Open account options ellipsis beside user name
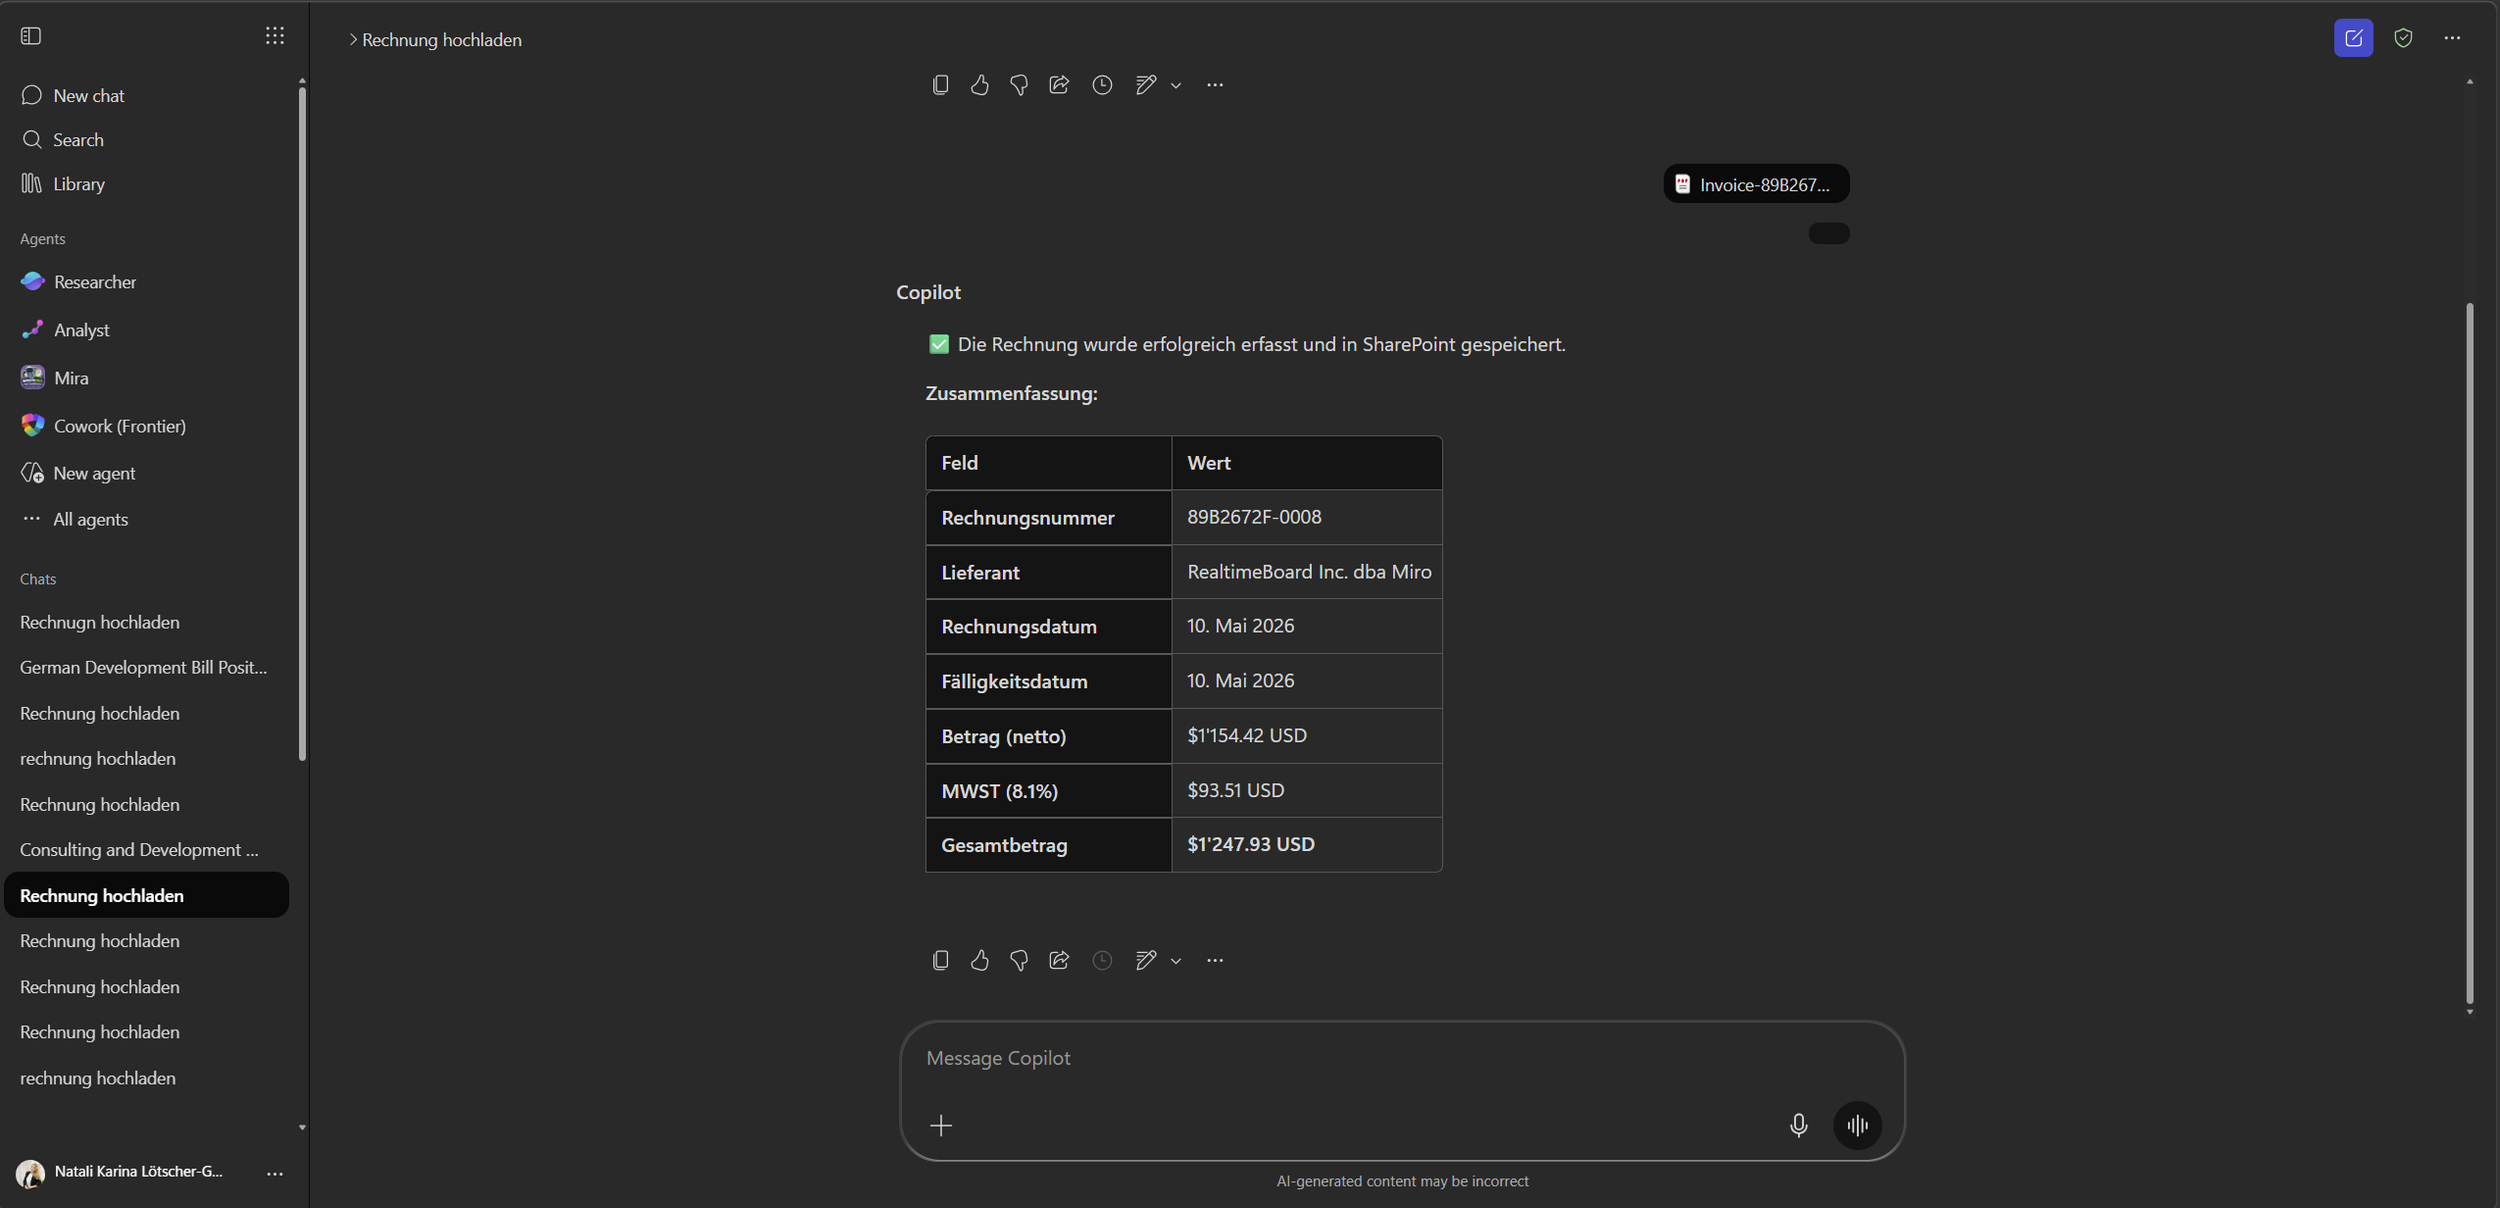Viewport: 2500px width, 1208px height. click(275, 1173)
